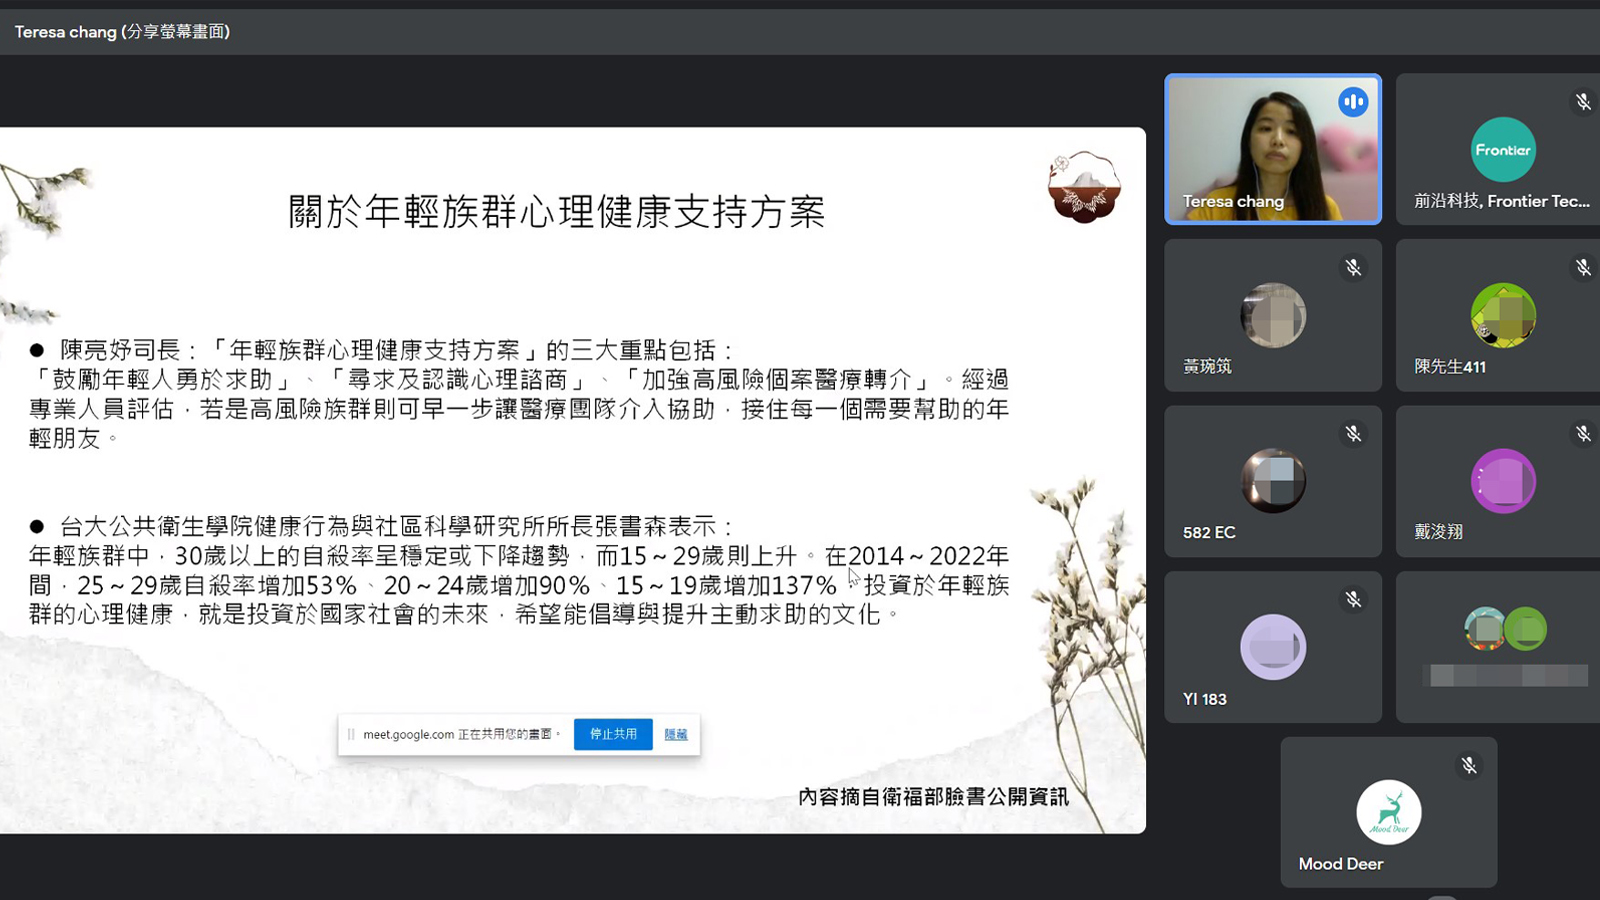Click the slide title about 年輕族群心理健康支持方案

point(556,212)
